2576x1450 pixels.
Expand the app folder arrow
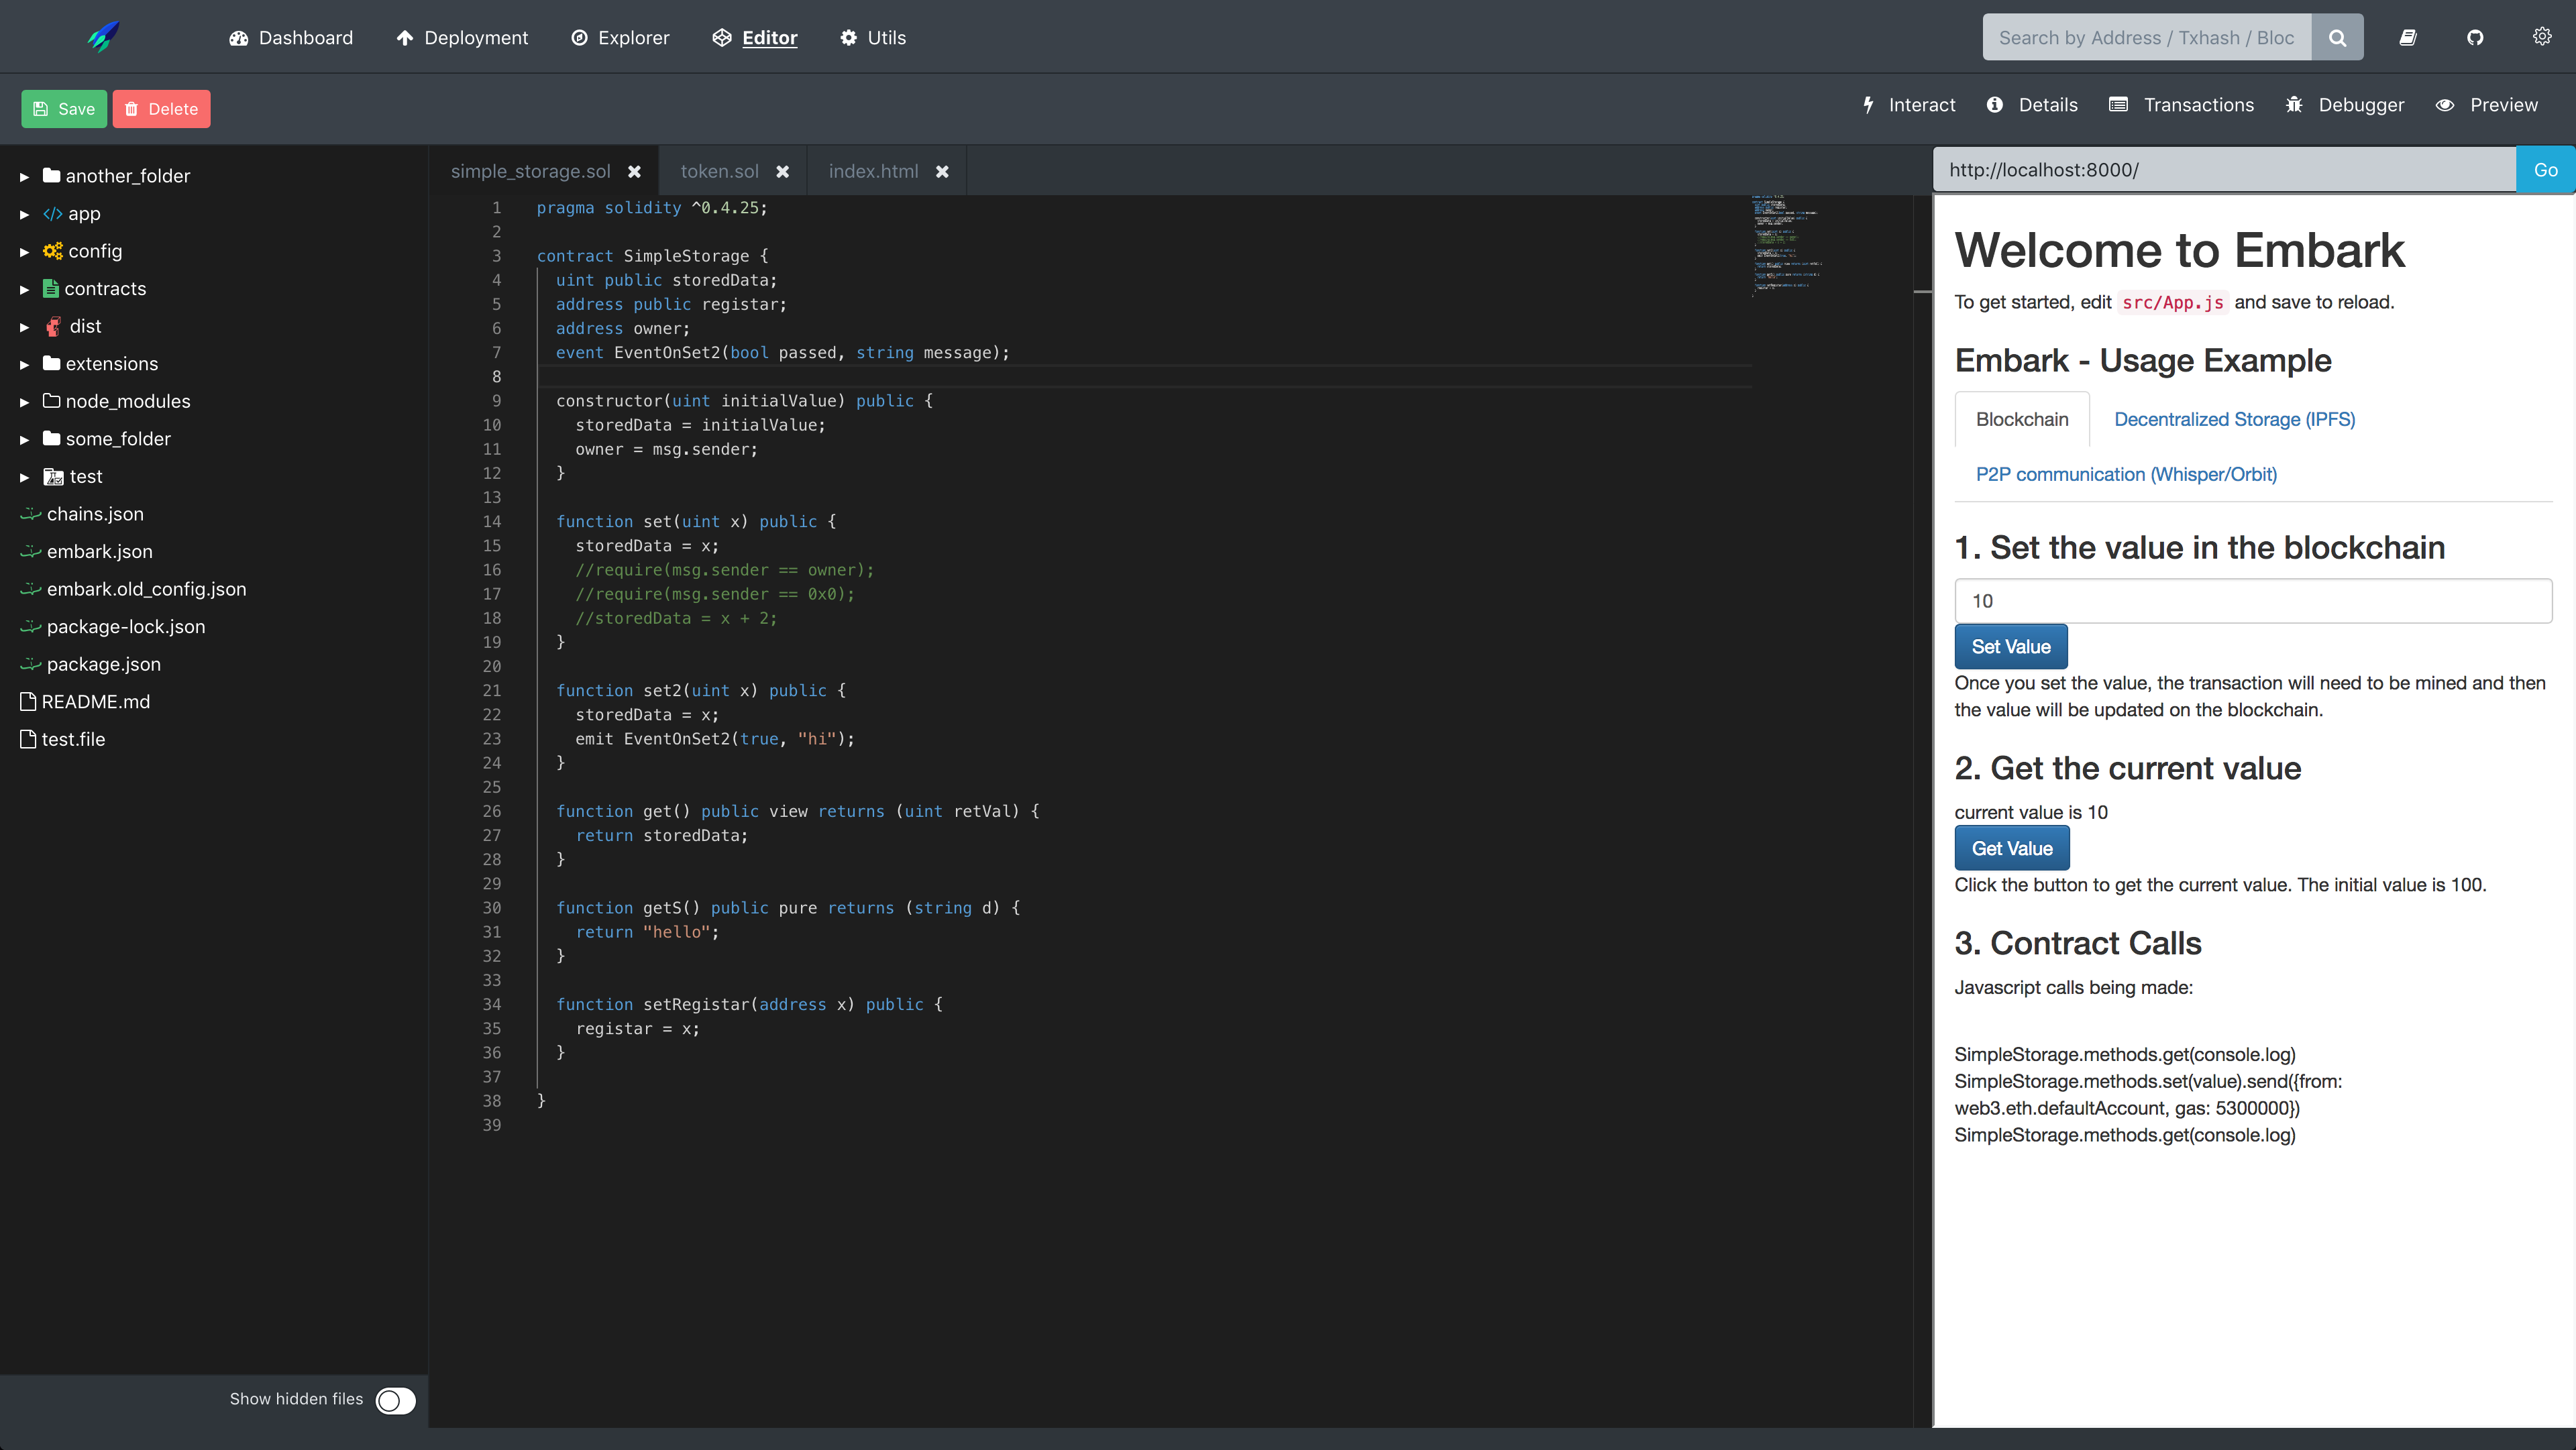pyautogui.click(x=24, y=214)
